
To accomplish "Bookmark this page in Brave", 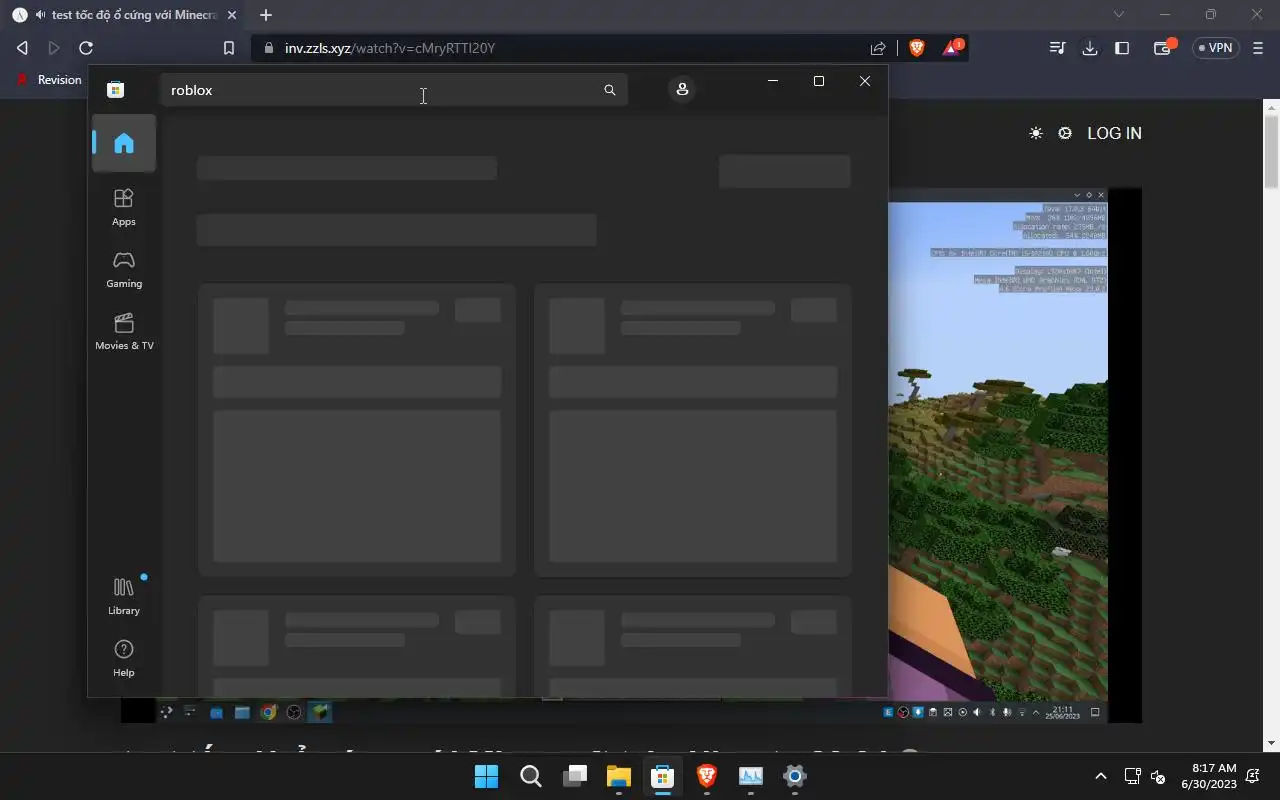I will point(229,48).
